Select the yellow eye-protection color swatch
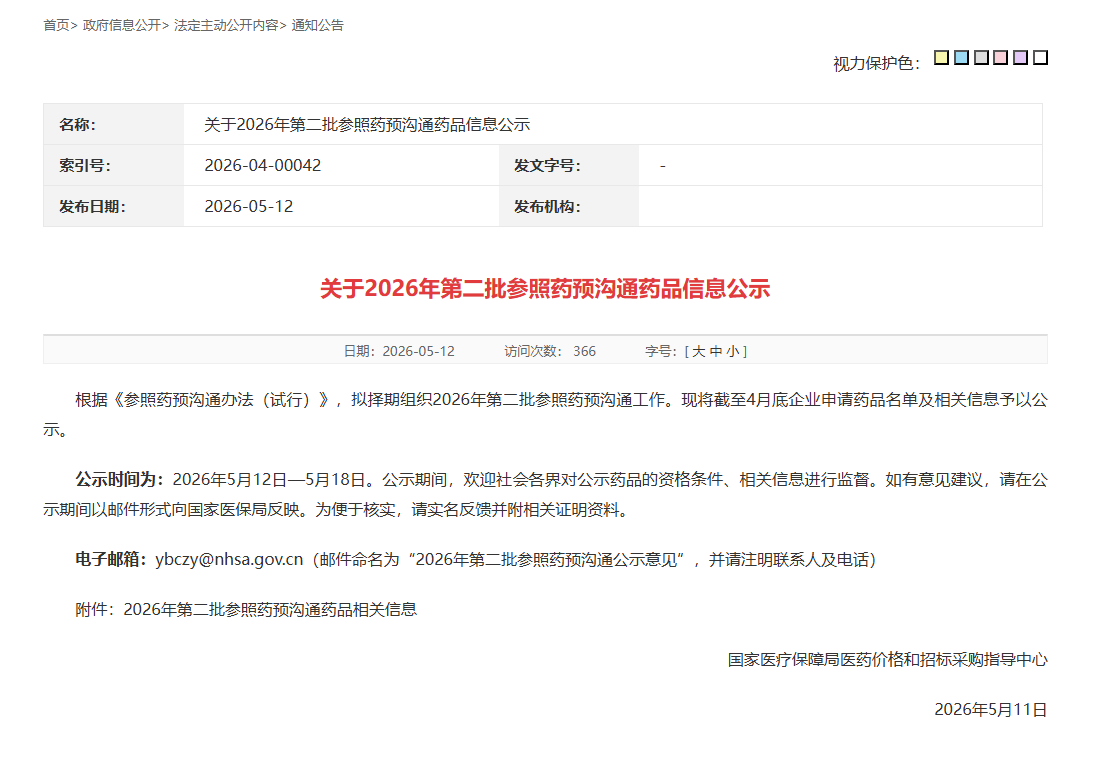1093x761 pixels. tap(941, 57)
